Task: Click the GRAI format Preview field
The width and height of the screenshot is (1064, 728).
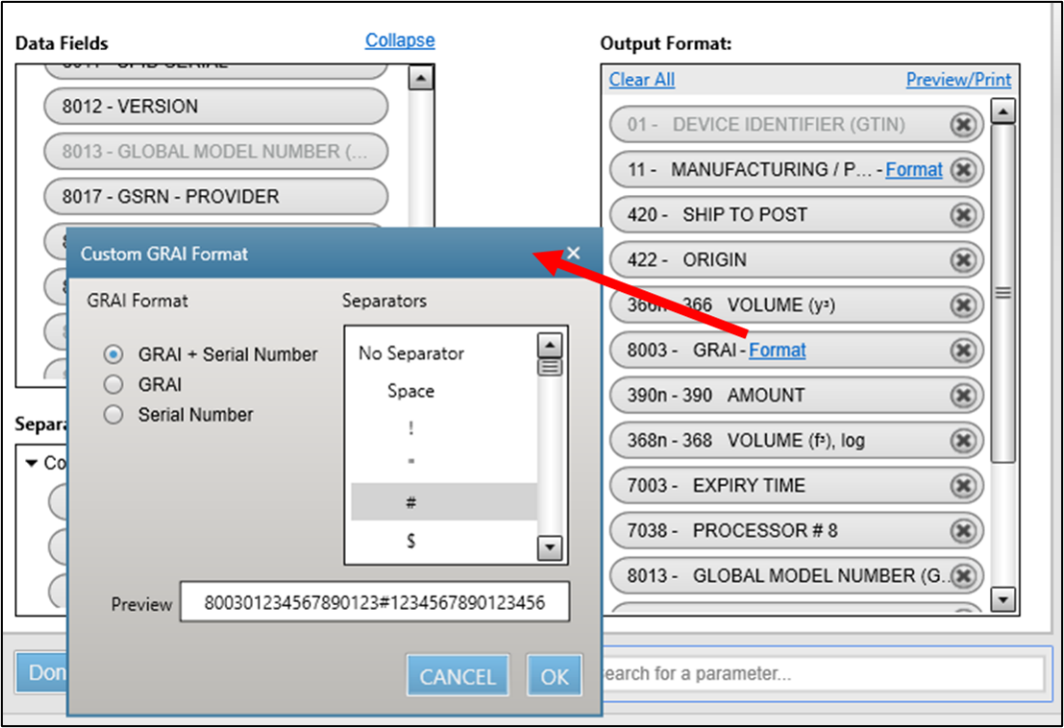Action: [x=375, y=602]
